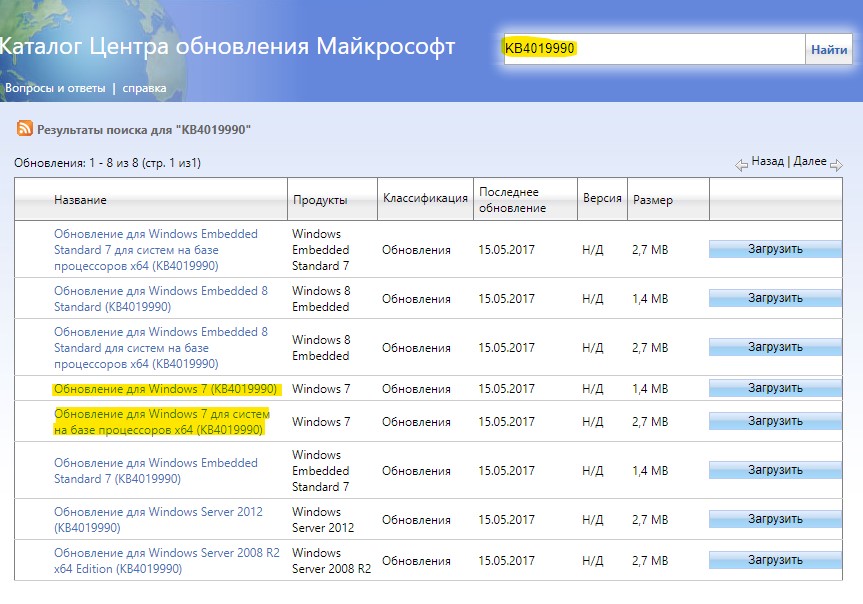Sort by the Последнее обновление column header
This screenshot has height=604, width=863.
point(512,200)
